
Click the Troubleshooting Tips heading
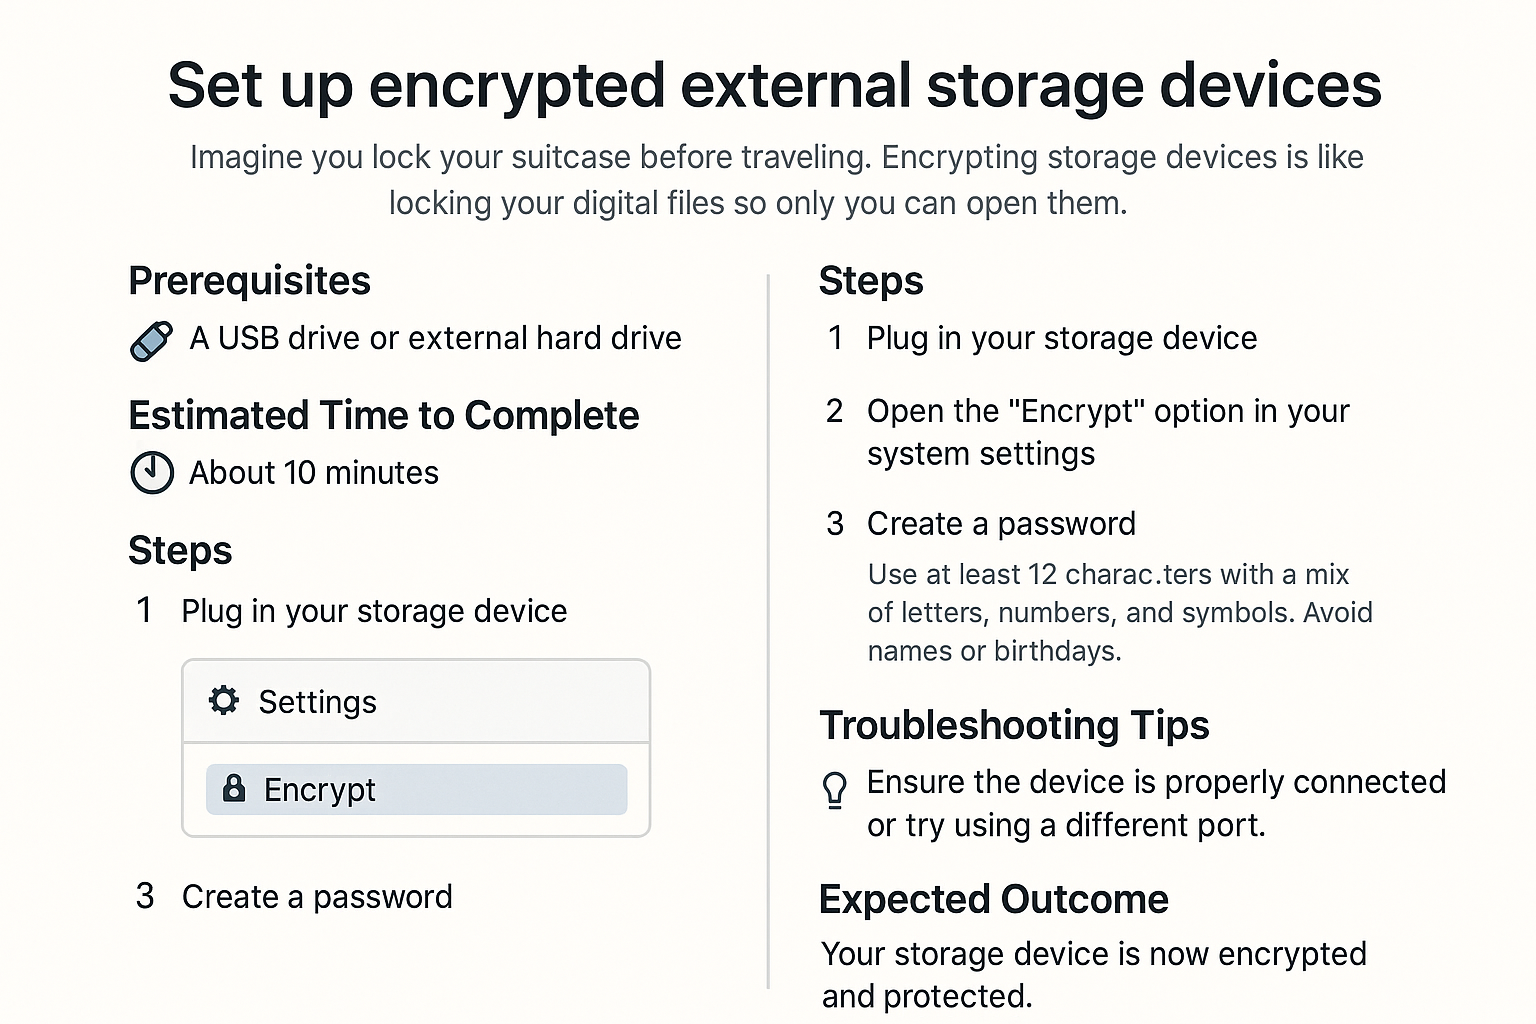[x=1014, y=726]
